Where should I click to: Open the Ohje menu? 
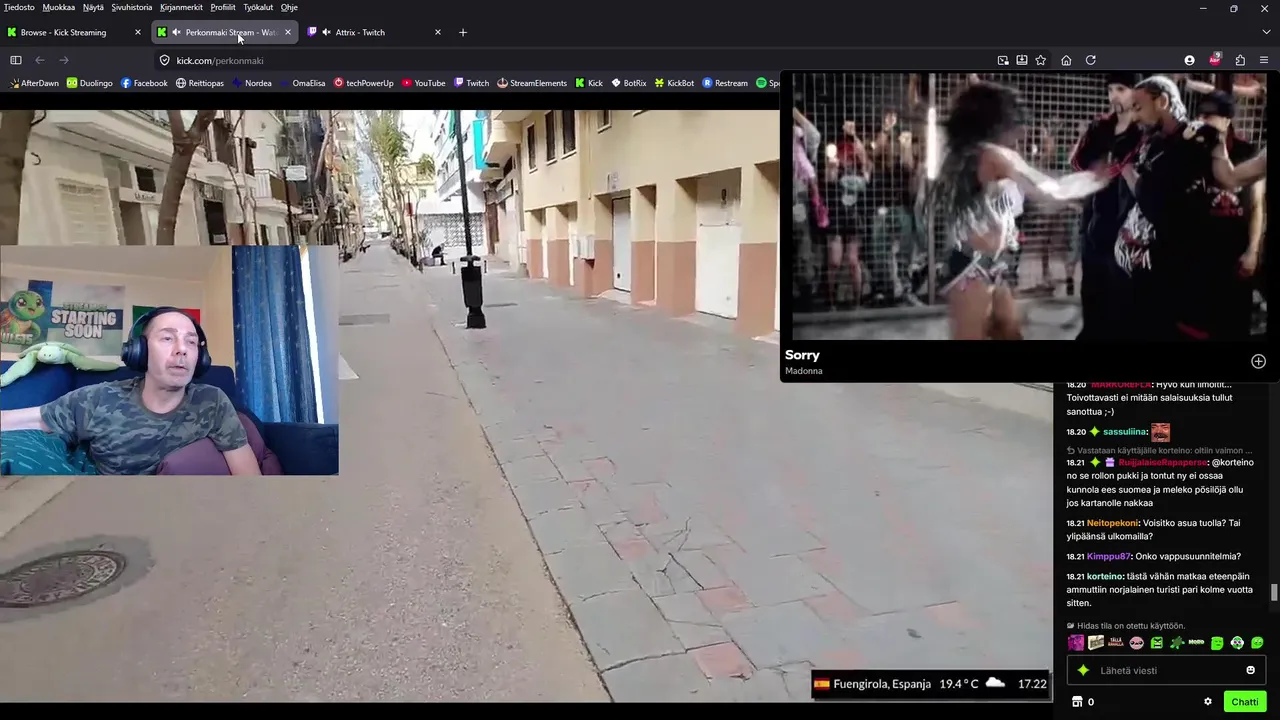[289, 7]
